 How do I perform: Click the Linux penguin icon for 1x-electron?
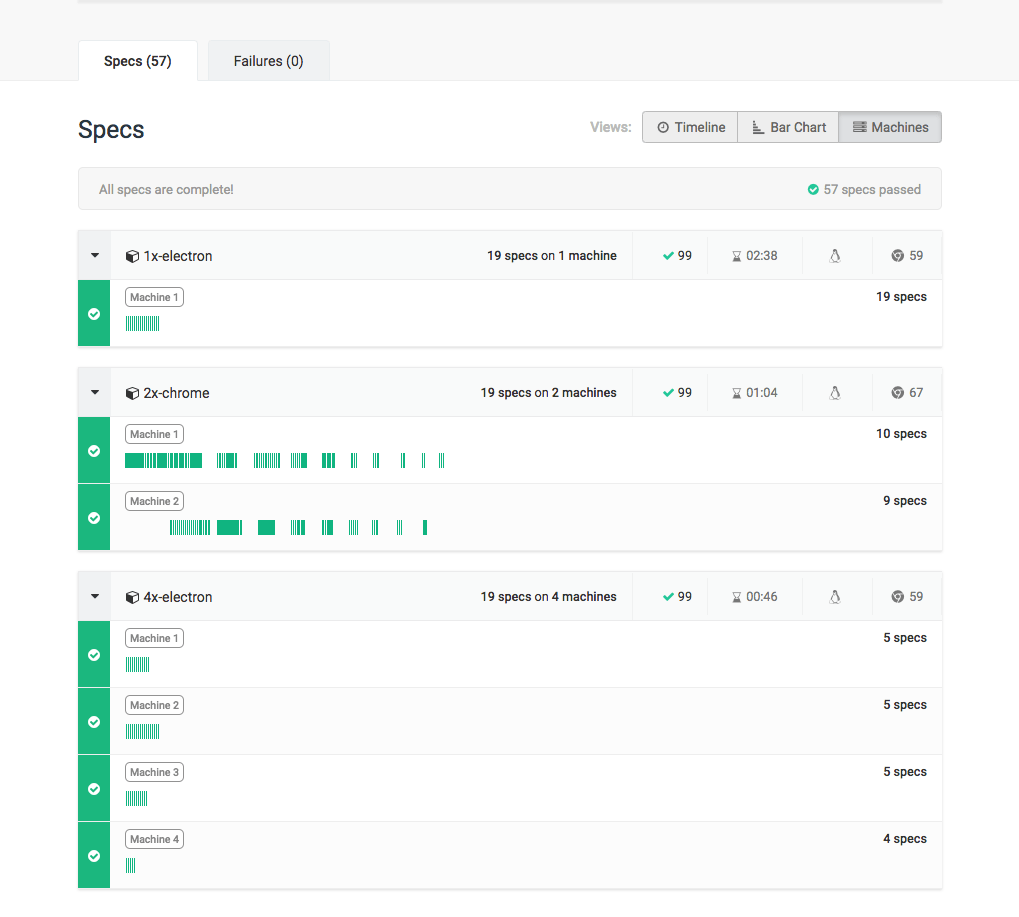[x=835, y=255]
